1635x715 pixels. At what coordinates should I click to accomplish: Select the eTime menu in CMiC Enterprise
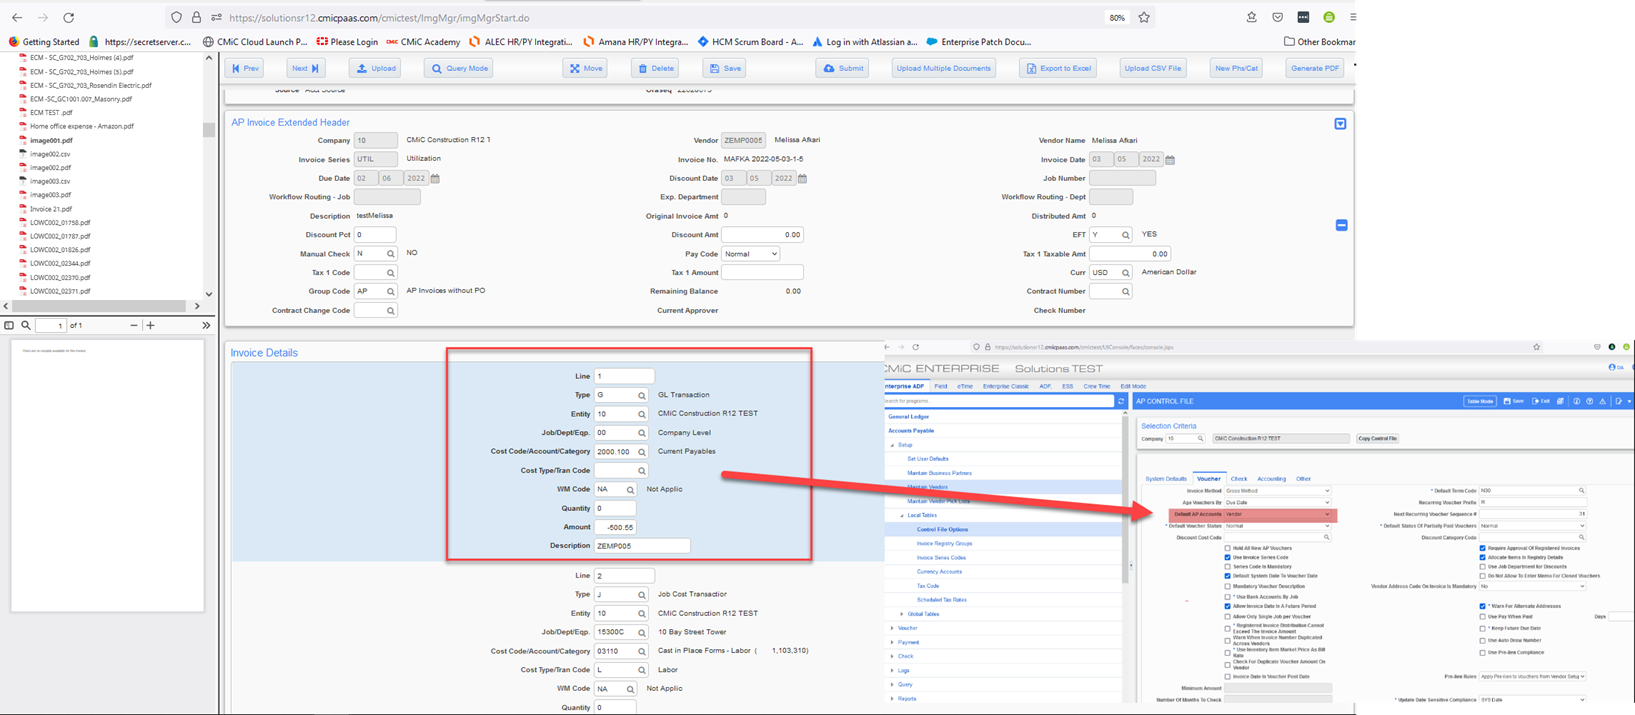(965, 386)
